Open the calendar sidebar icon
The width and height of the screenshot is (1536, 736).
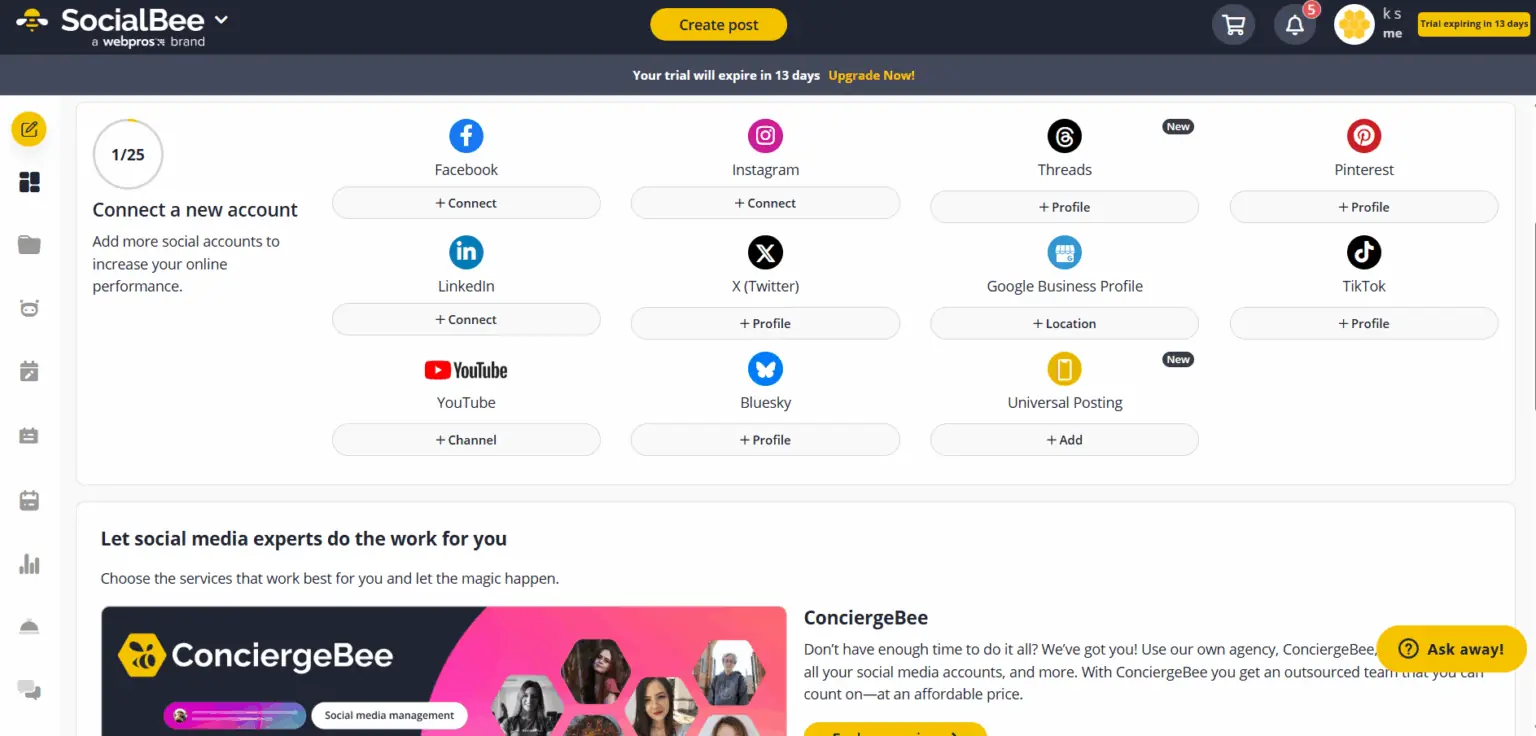pos(29,500)
